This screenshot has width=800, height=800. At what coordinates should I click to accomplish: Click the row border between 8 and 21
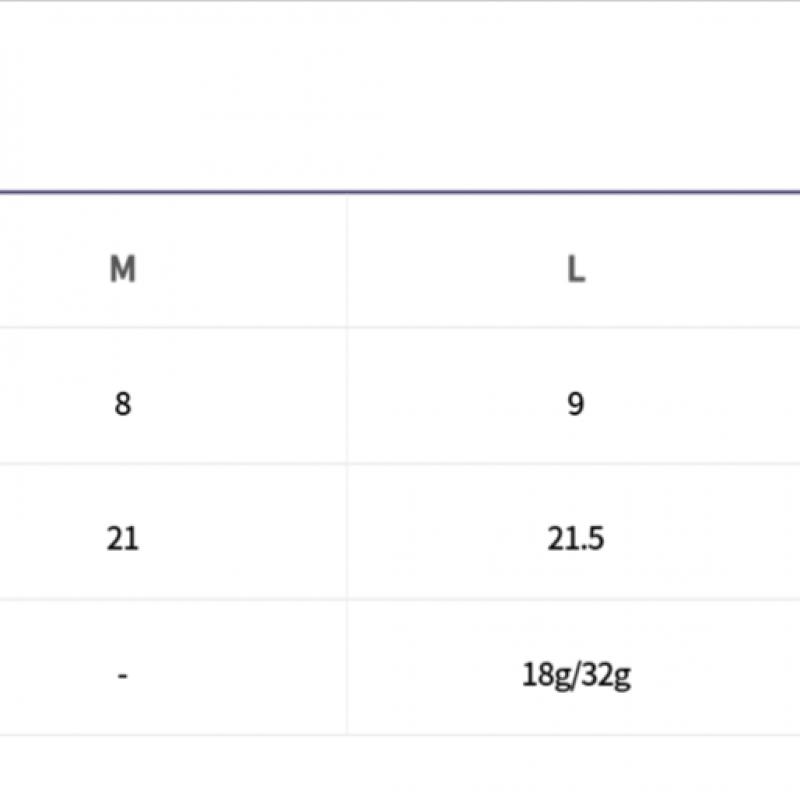(x=122, y=463)
